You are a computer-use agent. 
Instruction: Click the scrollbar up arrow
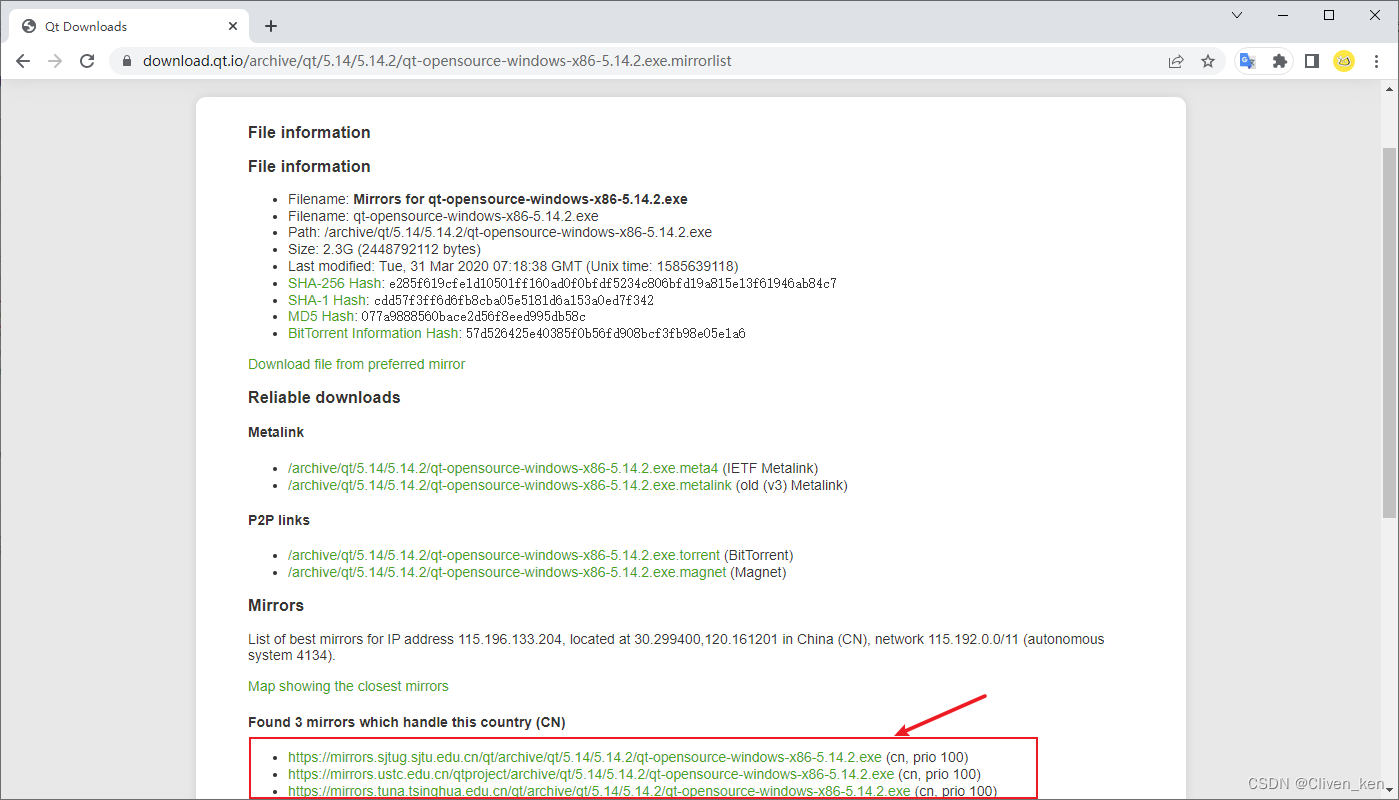click(x=1390, y=91)
